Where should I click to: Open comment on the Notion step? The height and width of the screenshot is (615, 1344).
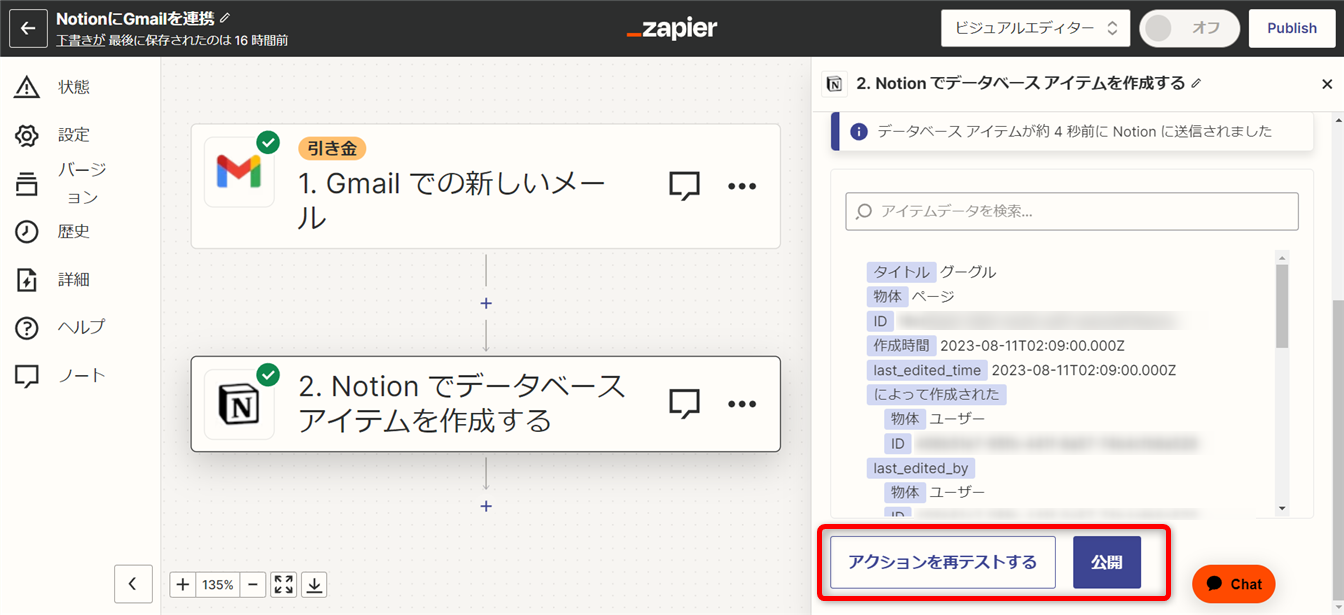click(684, 403)
